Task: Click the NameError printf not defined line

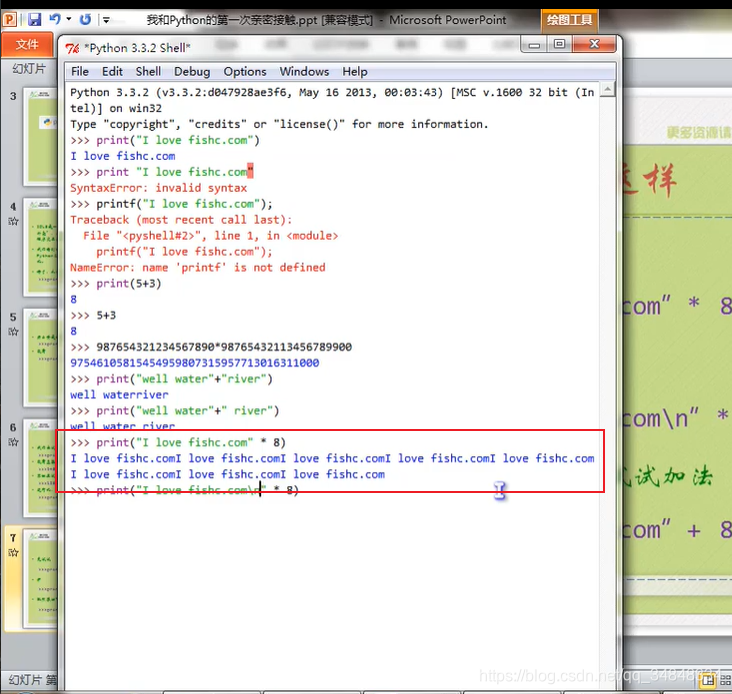Action: click(x=197, y=267)
